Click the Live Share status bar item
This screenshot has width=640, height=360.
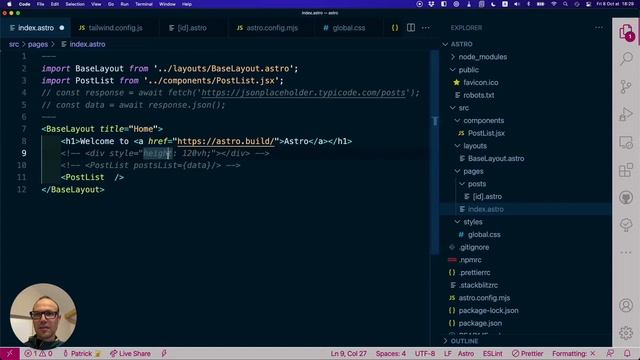coord(130,353)
